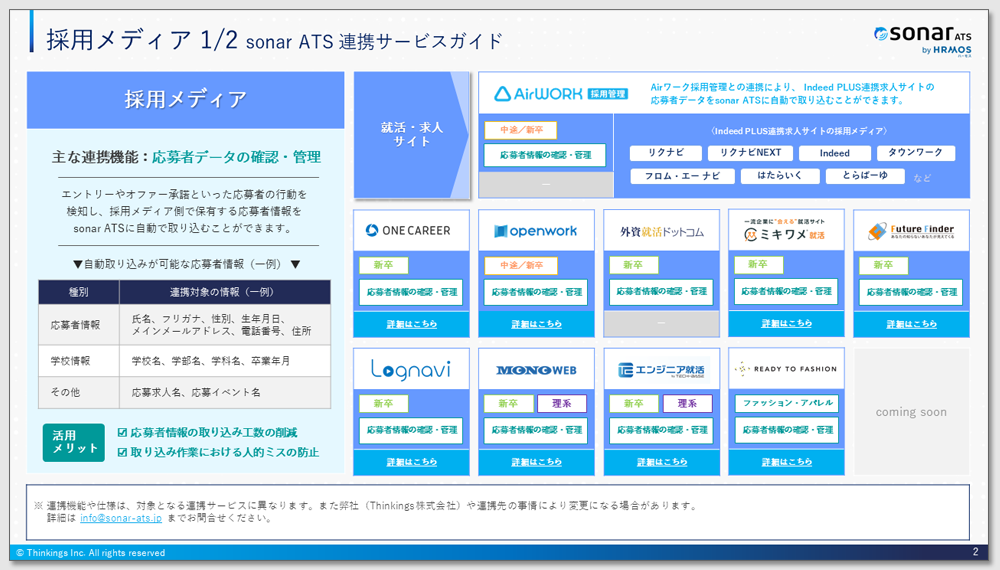Click 理系 label under エンジニア就活
The width and height of the screenshot is (1000, 570).
pyautogui.click(x=687, y=404)
